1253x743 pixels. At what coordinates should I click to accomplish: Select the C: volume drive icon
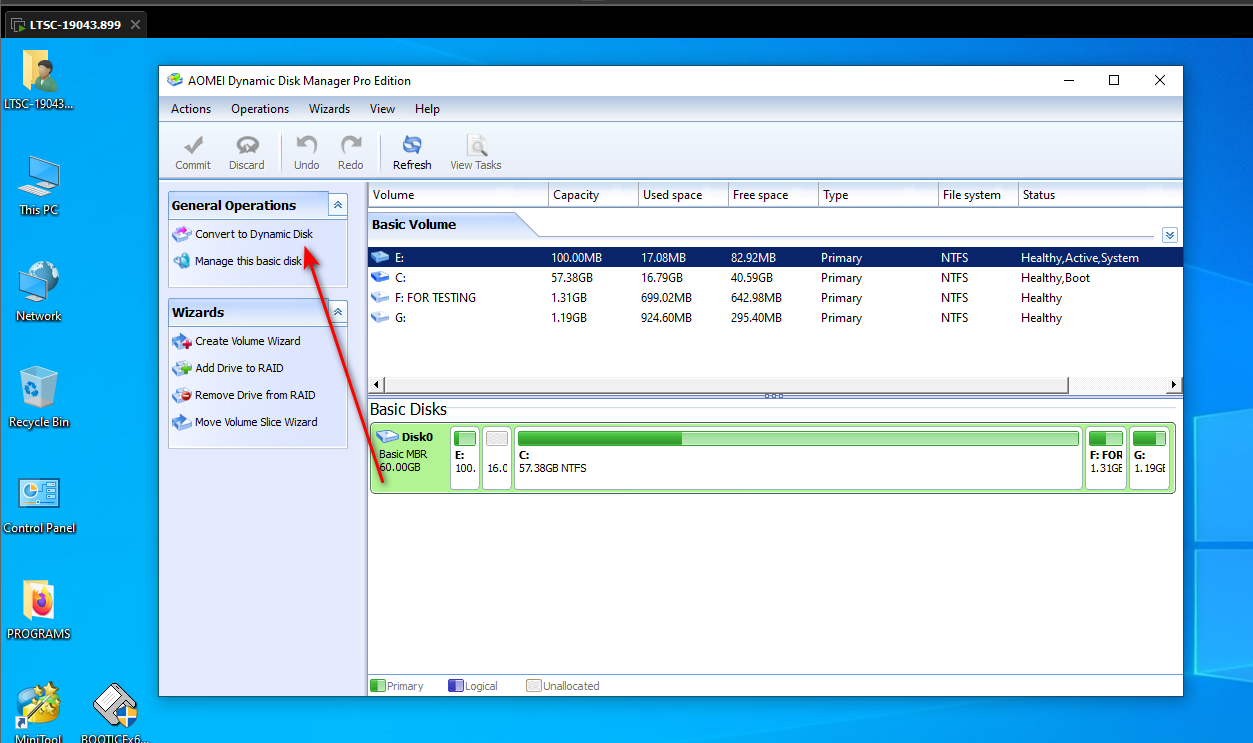pos(380,277)
